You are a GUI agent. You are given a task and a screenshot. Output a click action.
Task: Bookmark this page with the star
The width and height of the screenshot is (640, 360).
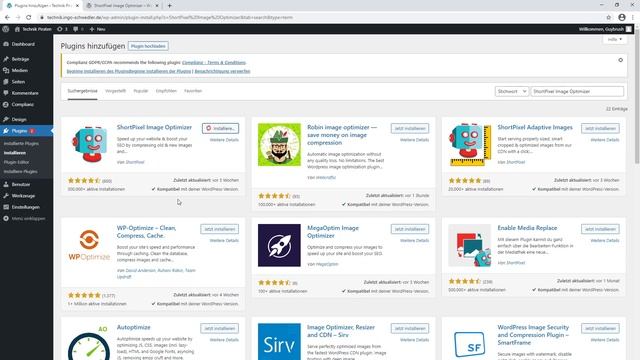click(609, 18)
